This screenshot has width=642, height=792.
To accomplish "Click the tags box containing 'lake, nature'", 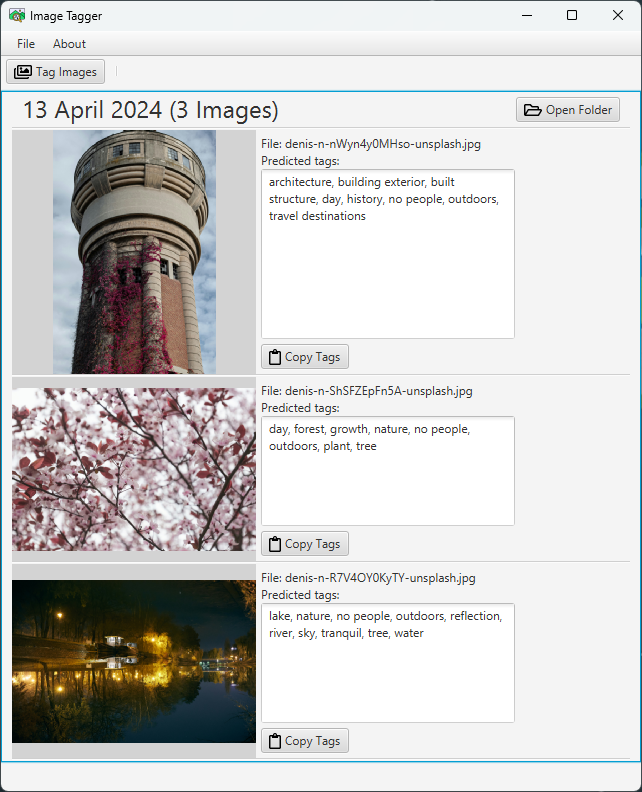I will click(x=388, y=663).
